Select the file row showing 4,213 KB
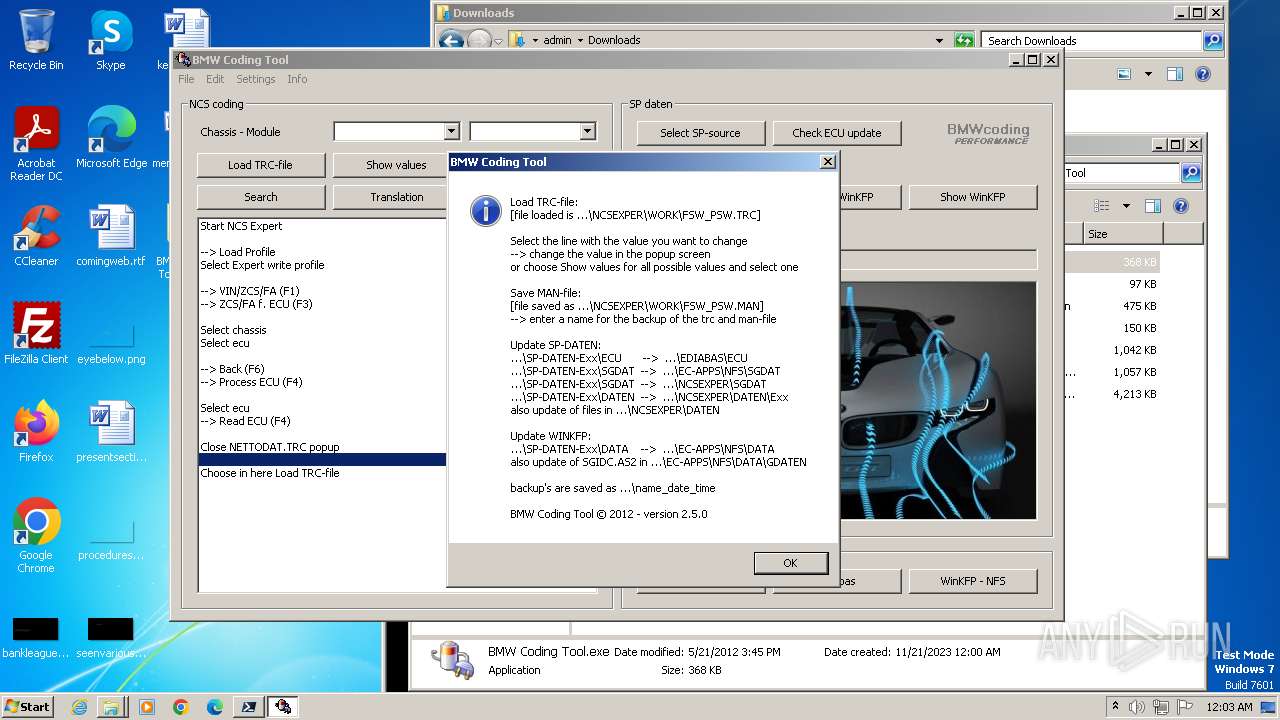1280x720 pixels. point(1135,394)
